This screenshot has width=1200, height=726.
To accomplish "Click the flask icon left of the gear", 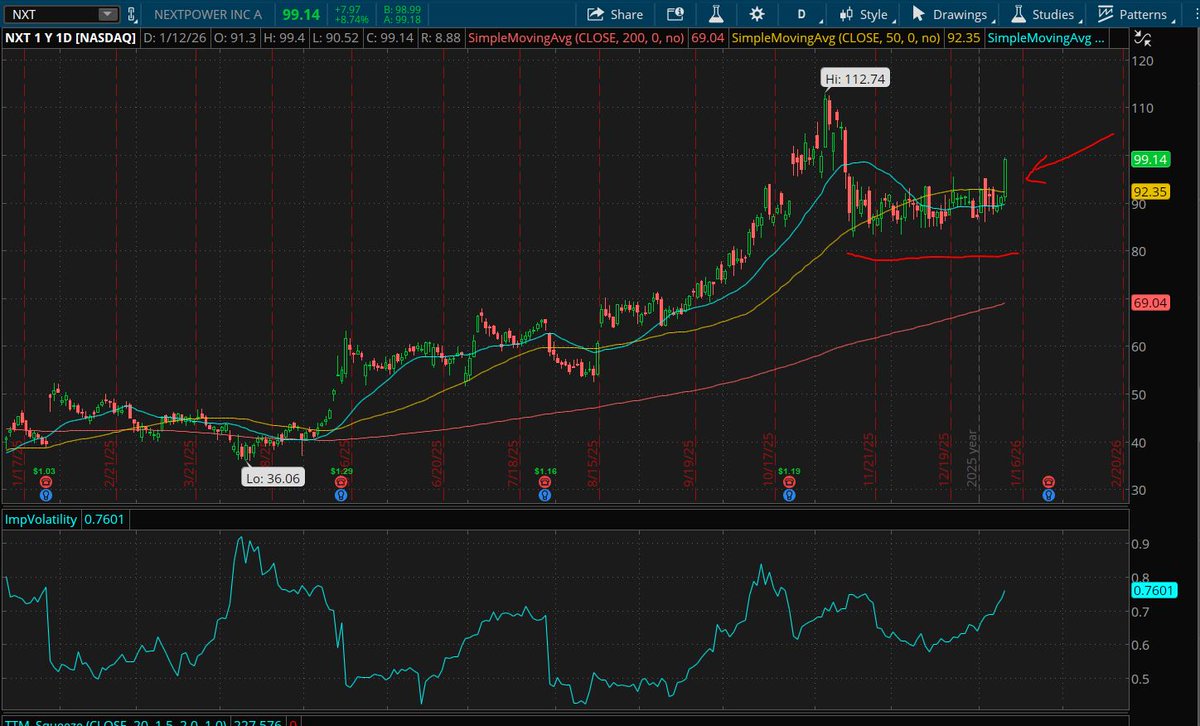I will point(715,14).
